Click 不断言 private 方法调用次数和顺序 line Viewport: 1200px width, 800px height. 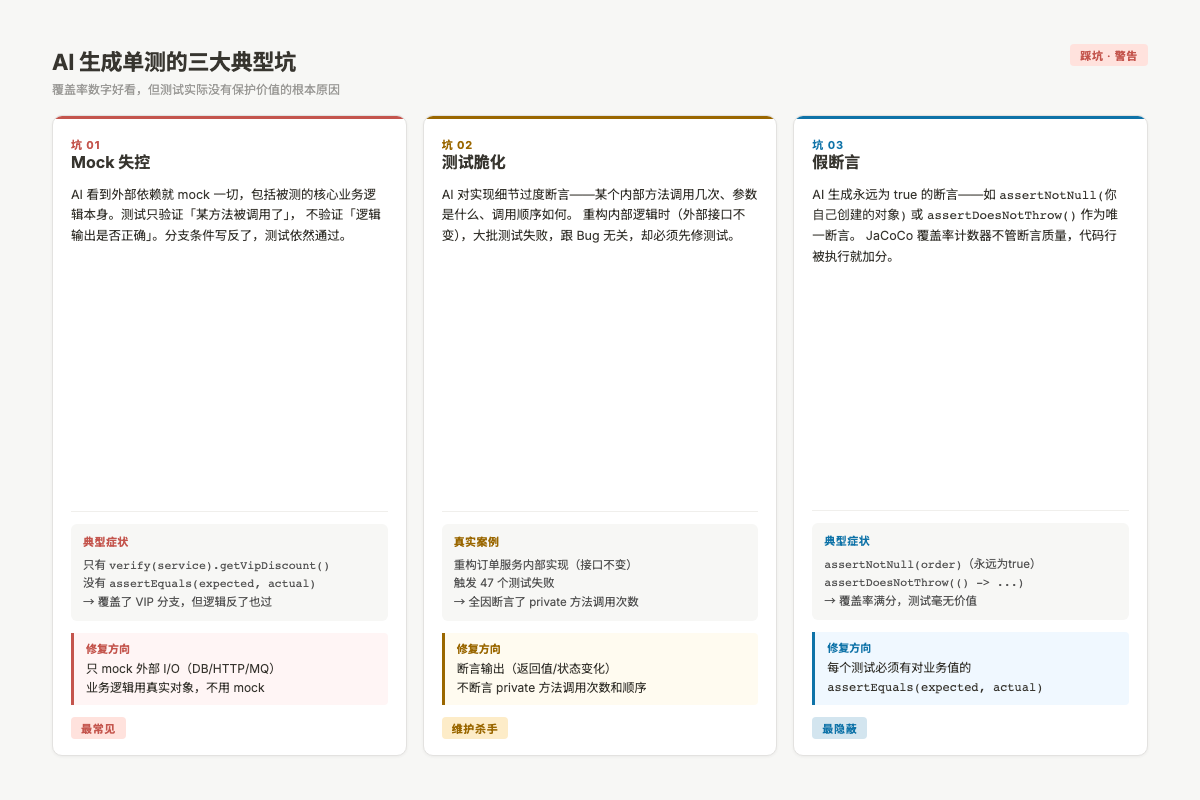(552, 687)
